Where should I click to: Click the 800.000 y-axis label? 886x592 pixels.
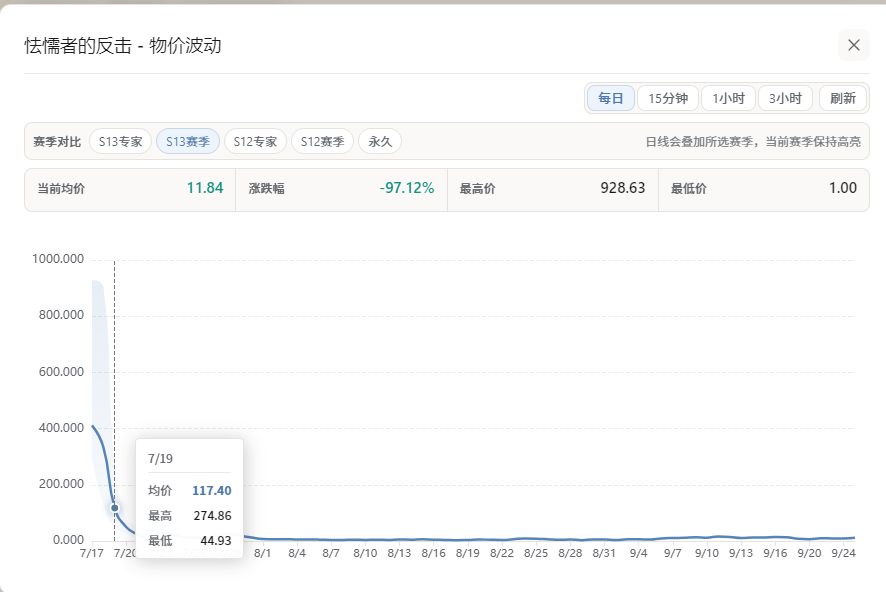coord(61,315)
